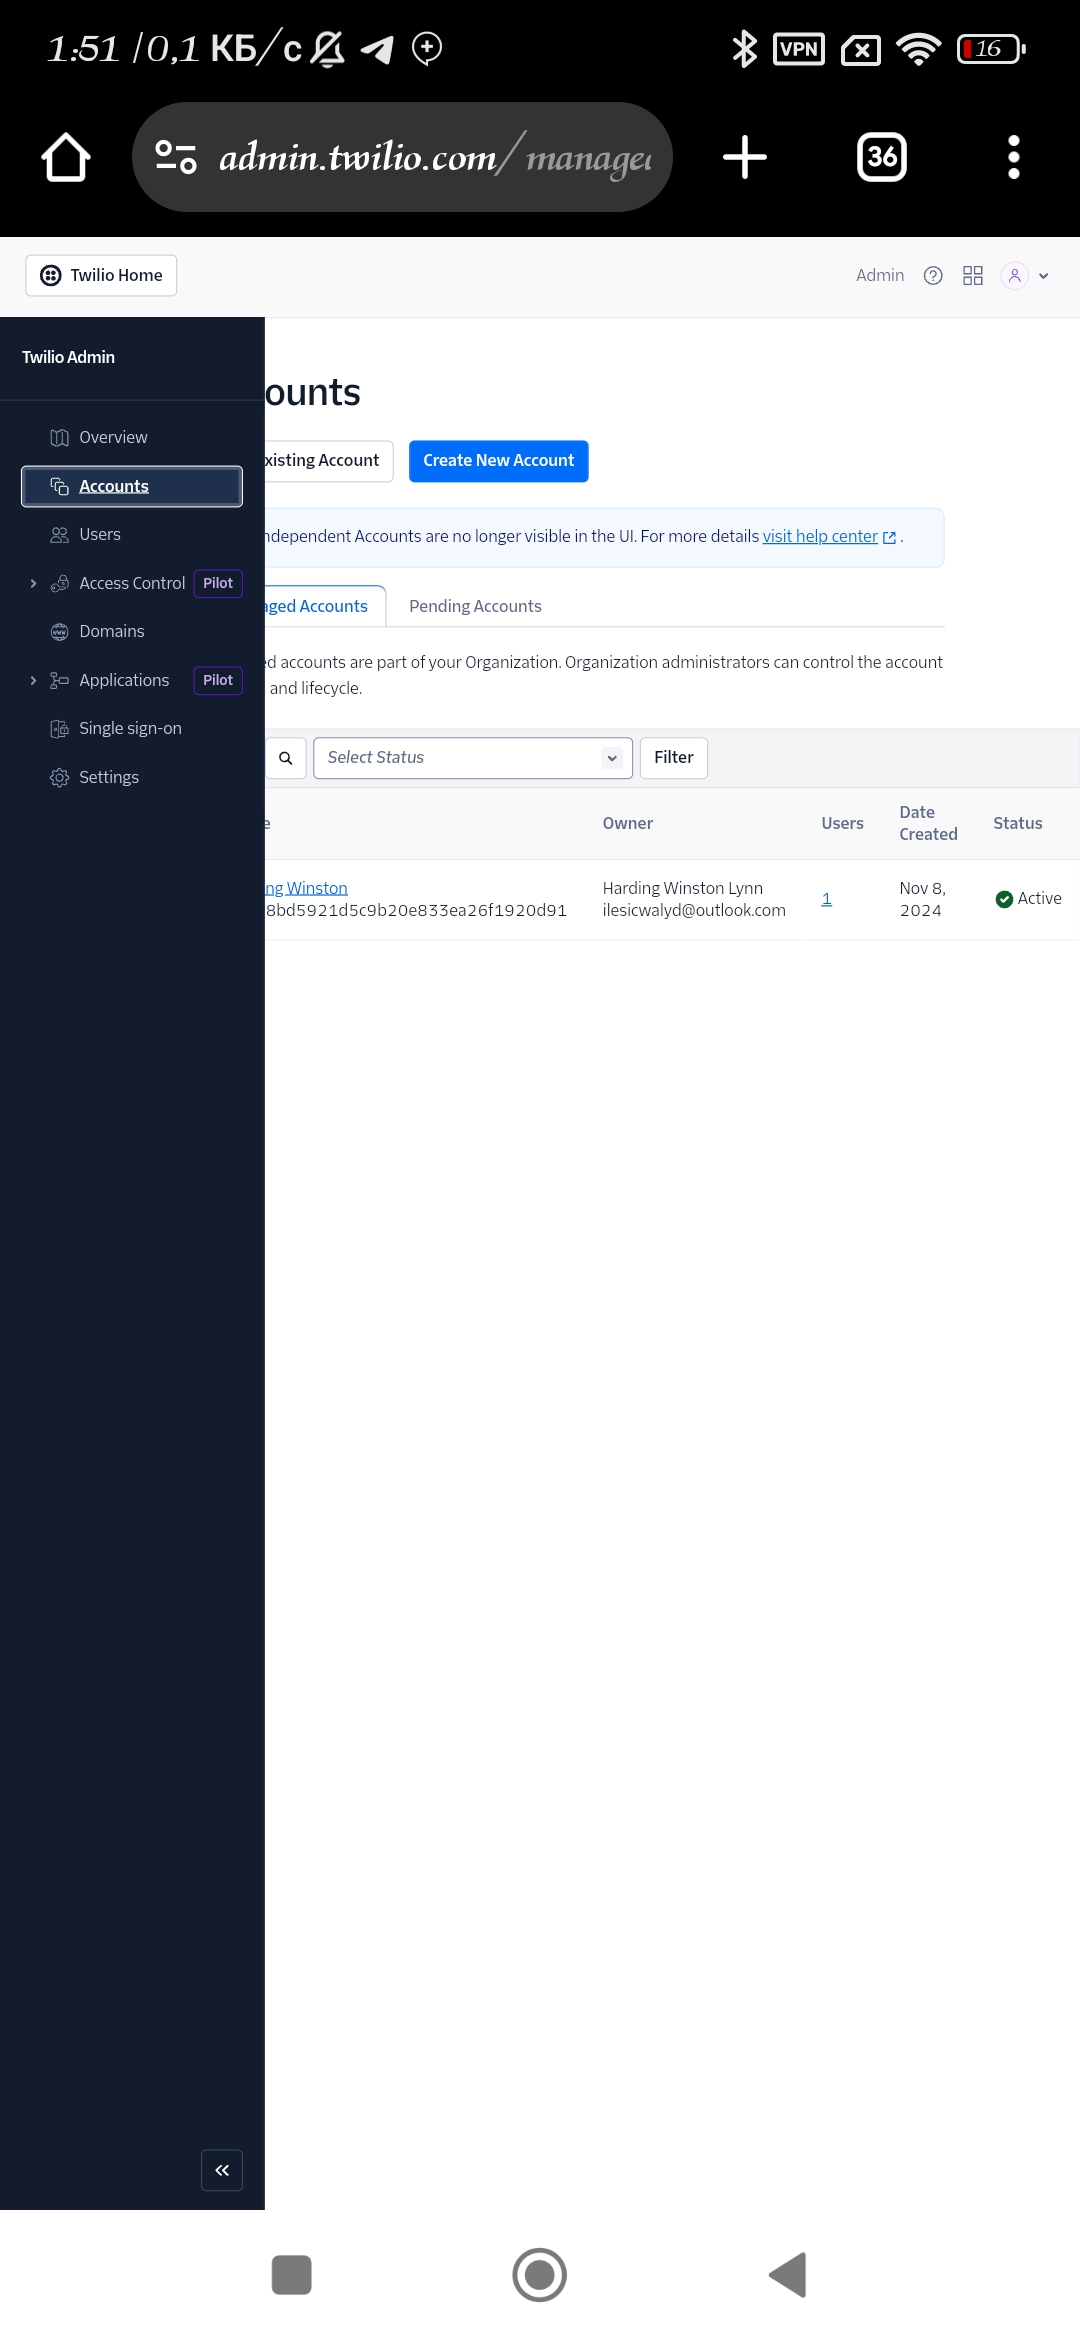Open the visit help center link
1080x2340 pixels.
coord(820,537)
